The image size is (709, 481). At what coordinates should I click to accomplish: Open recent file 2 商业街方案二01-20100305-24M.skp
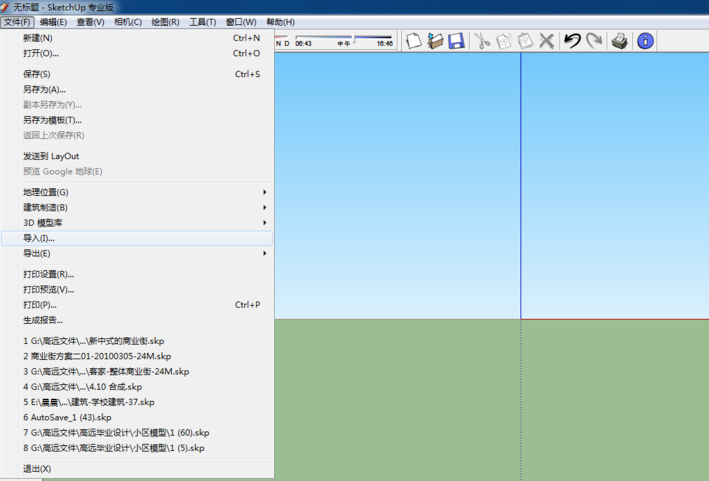pos(137,357)
